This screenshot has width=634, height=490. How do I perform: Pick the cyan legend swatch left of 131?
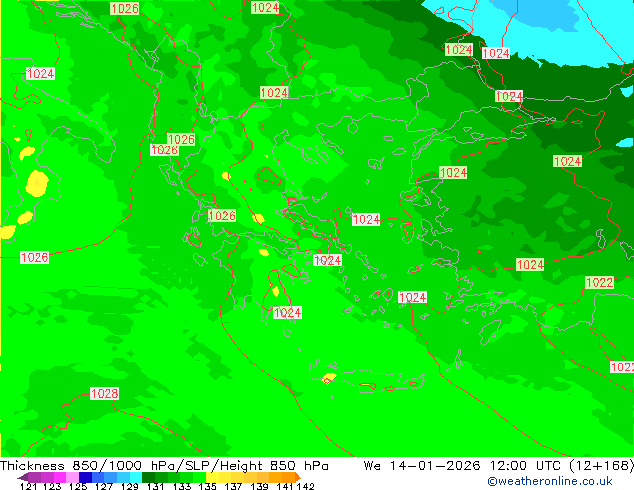136,477
